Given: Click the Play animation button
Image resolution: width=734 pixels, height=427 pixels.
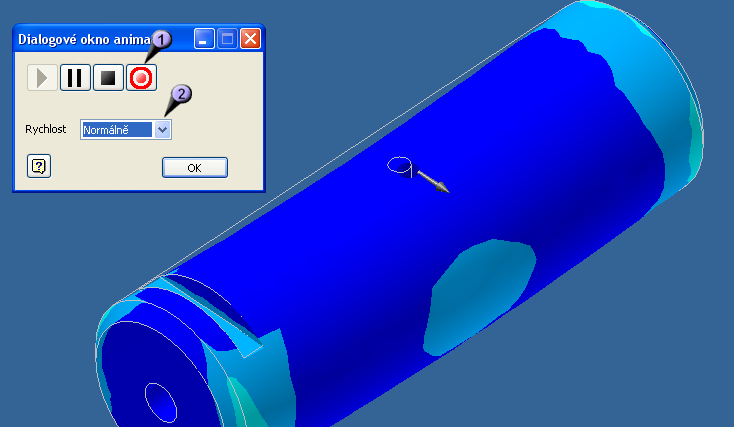Looking at the screenshot, I should click(x=42, y=77).
